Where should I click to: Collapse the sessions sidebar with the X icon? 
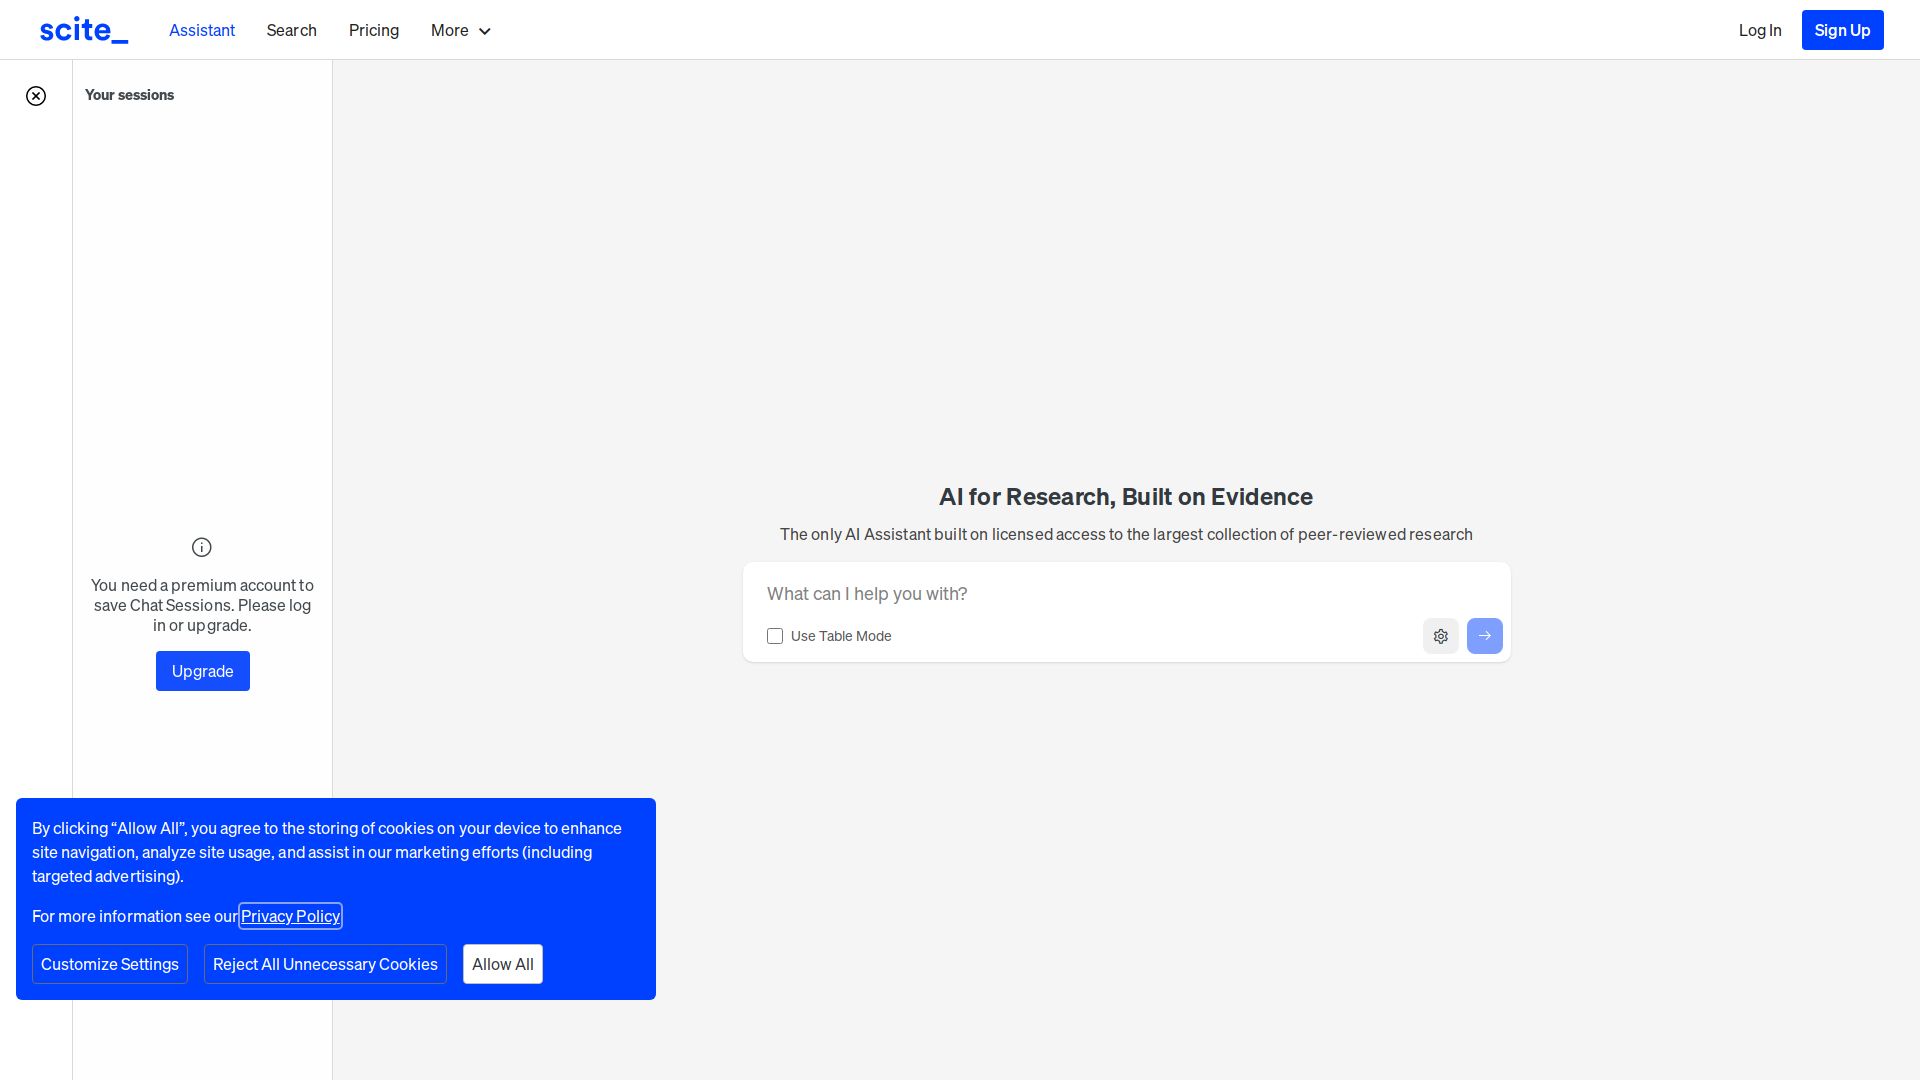coord(36,96)
